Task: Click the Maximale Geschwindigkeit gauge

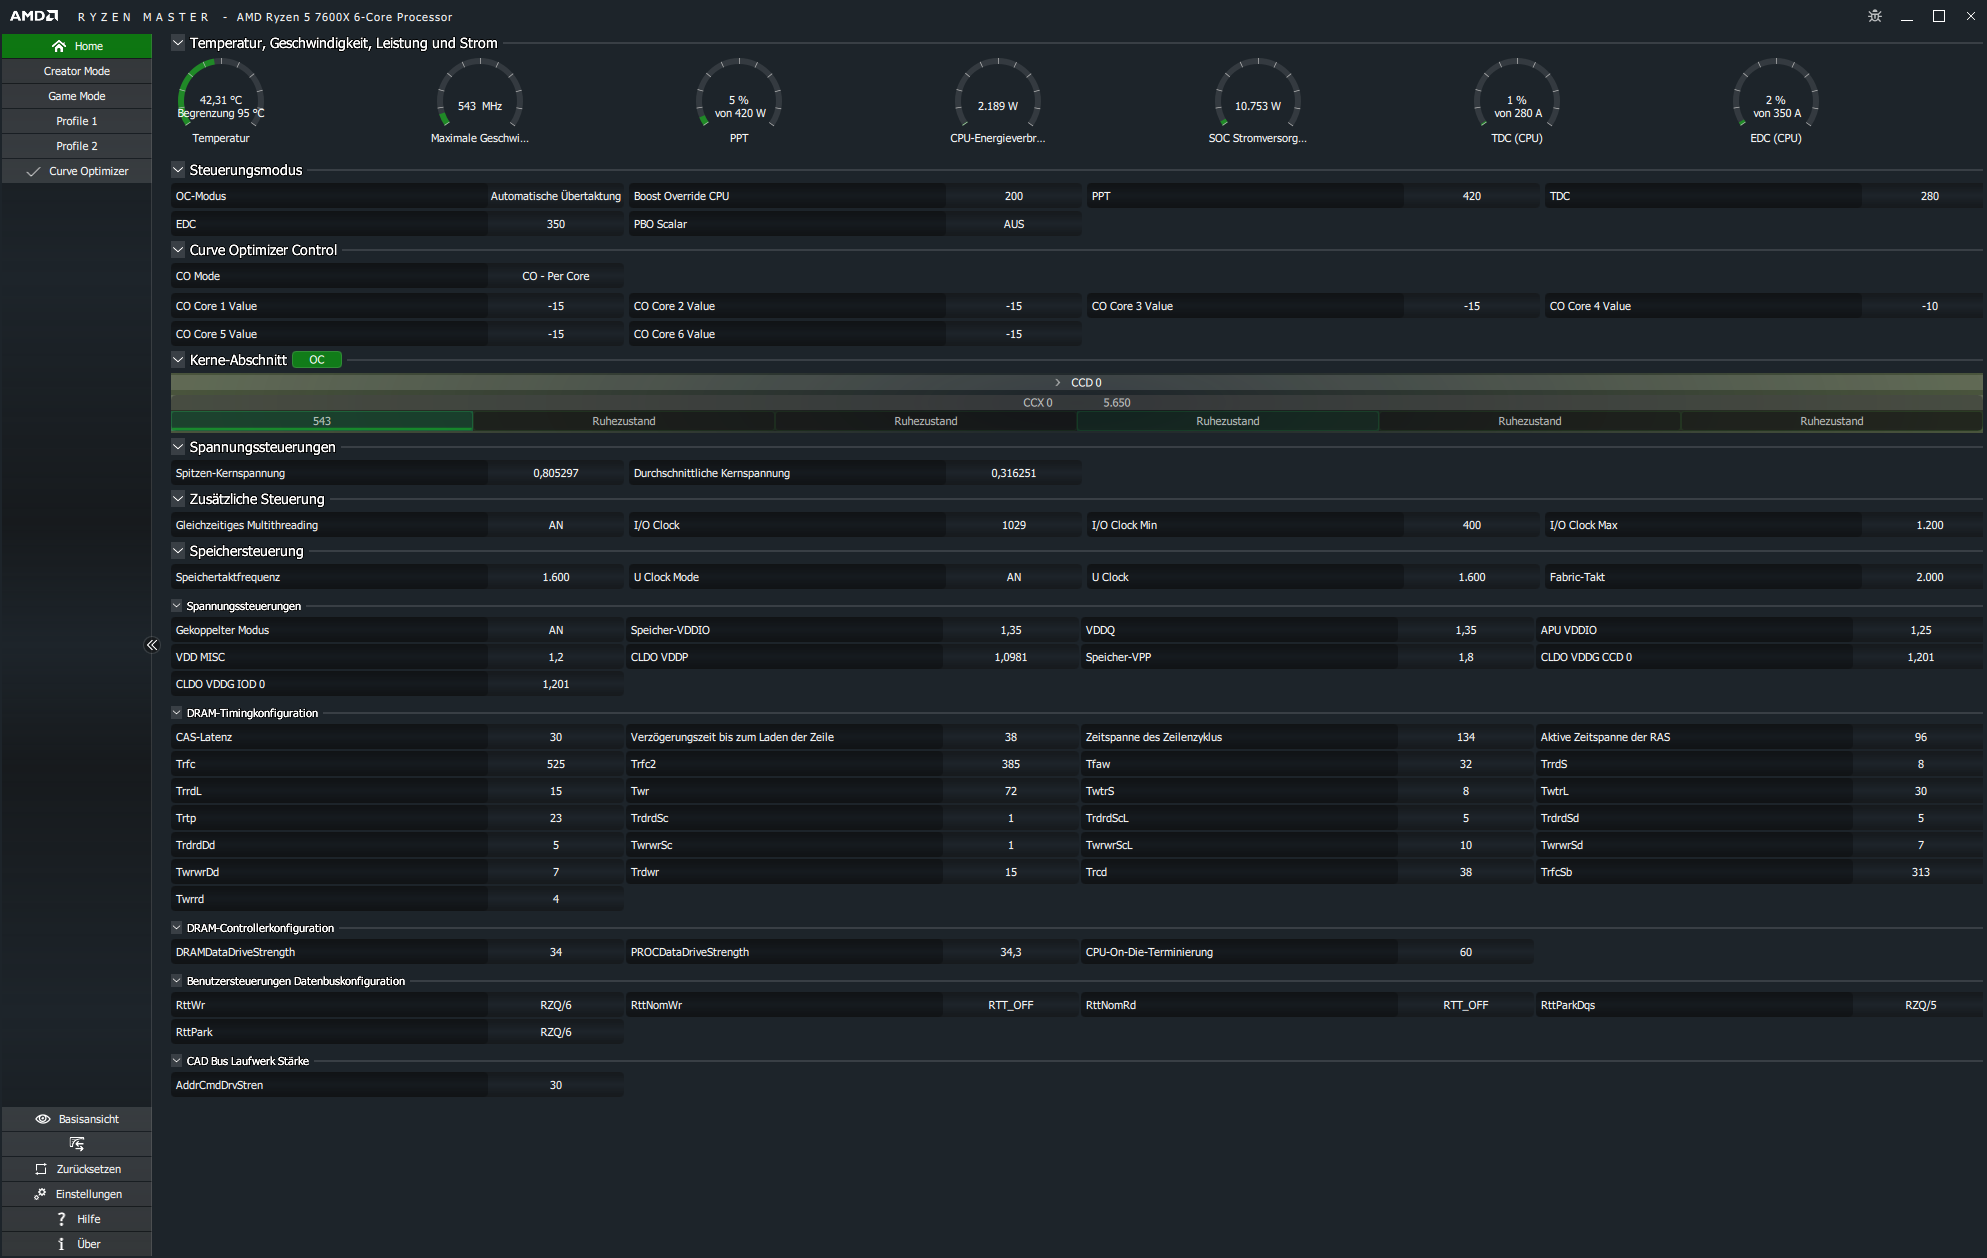Action: (x=480, y=100)
